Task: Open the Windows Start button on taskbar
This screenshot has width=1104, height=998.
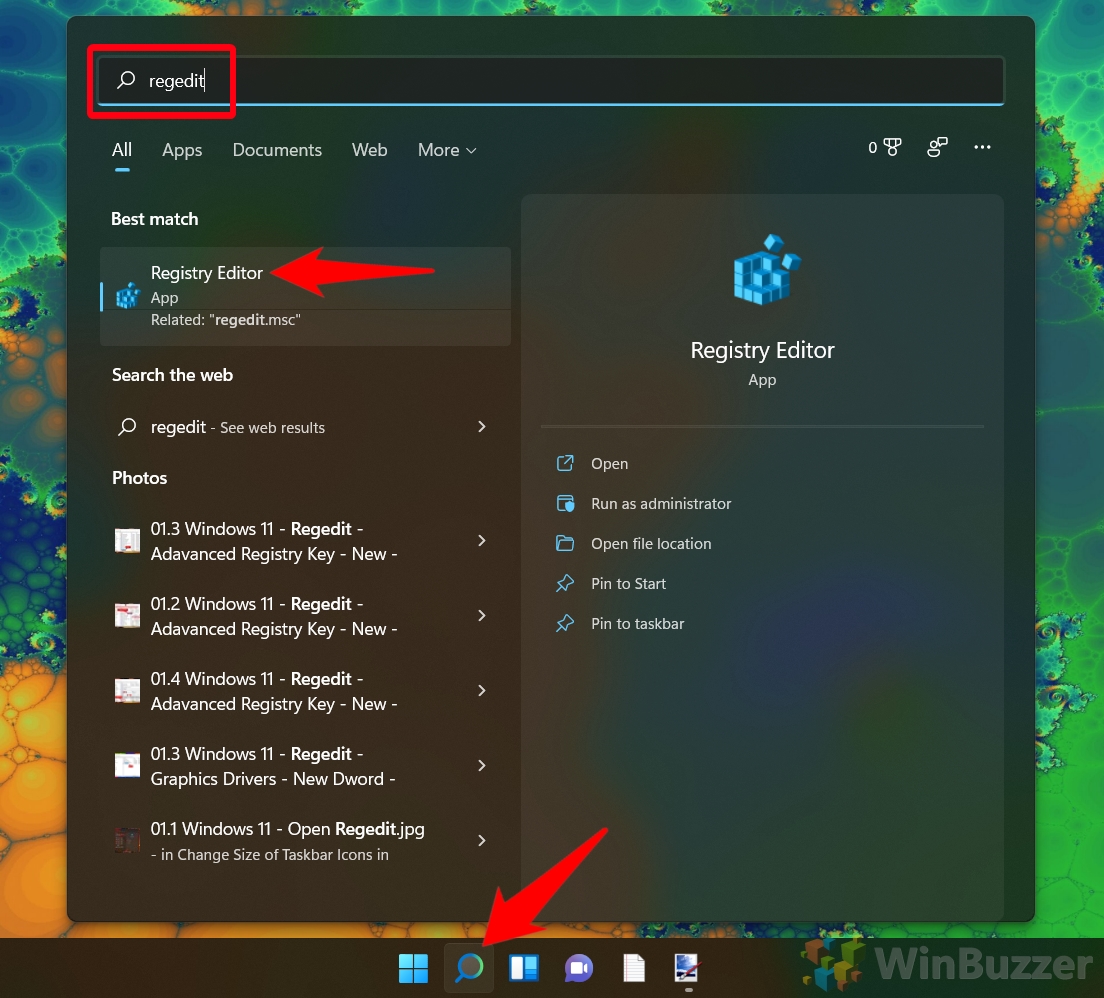Action: point(413,968)
